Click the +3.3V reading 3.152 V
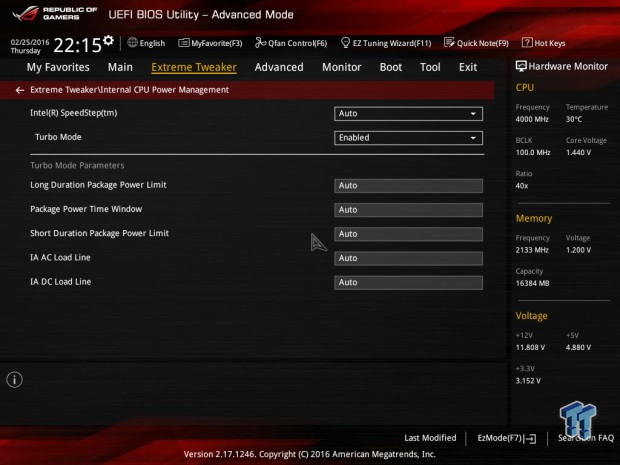Image resolution: width=620 pixels, height=465 pixels. (528, 380)
